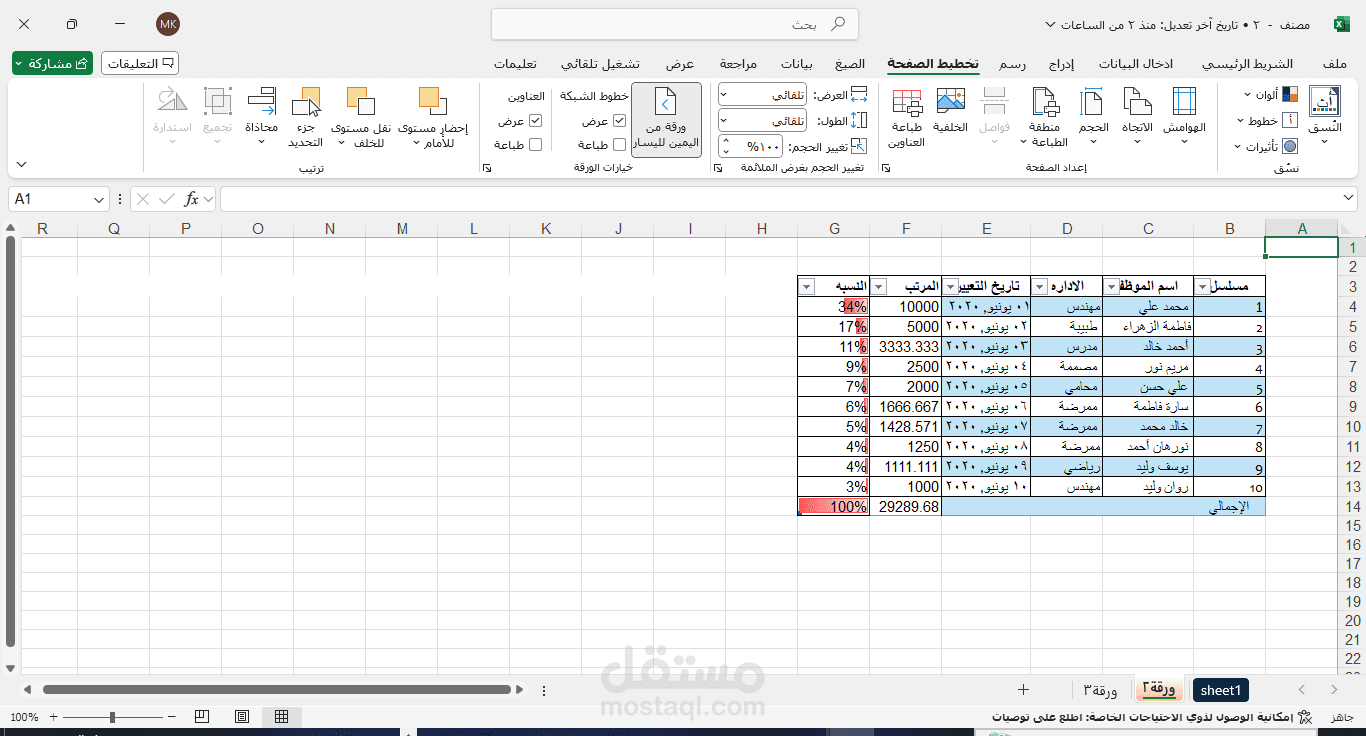The image size is (1366, 736).
Task: Switch to Normal view in status bar
Action: click(282, 717)
